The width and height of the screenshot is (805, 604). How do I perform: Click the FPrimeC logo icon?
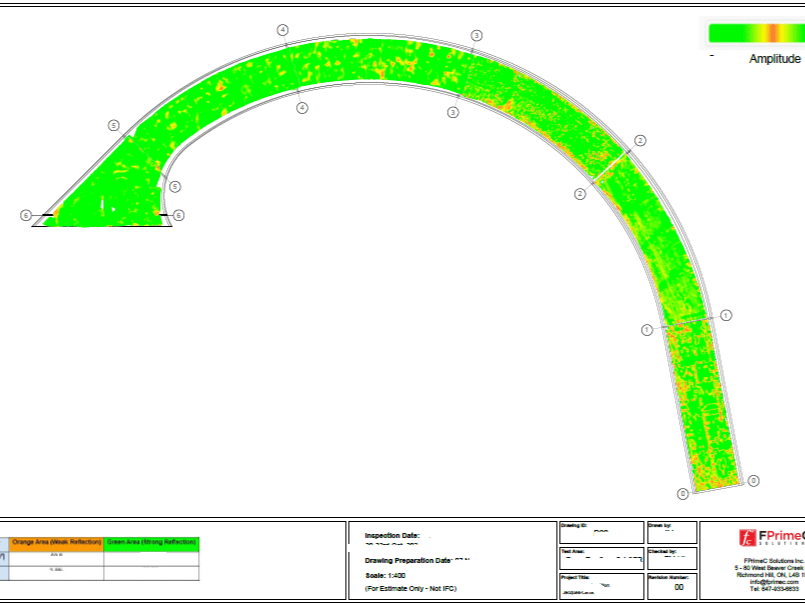(x=747, y=539)
